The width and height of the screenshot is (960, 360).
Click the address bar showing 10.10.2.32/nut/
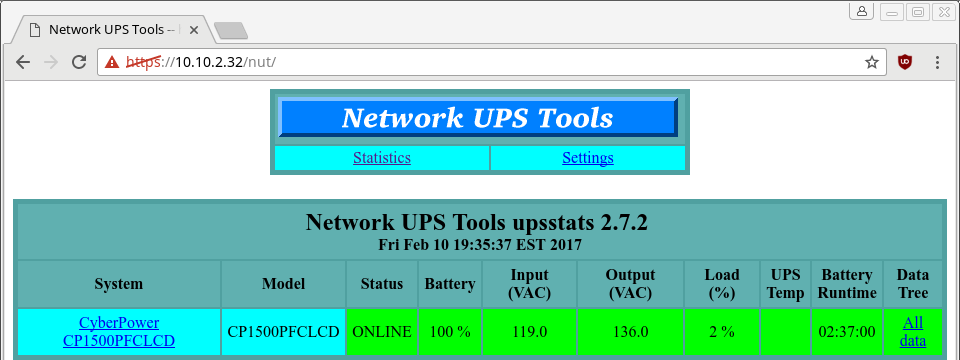492,62
